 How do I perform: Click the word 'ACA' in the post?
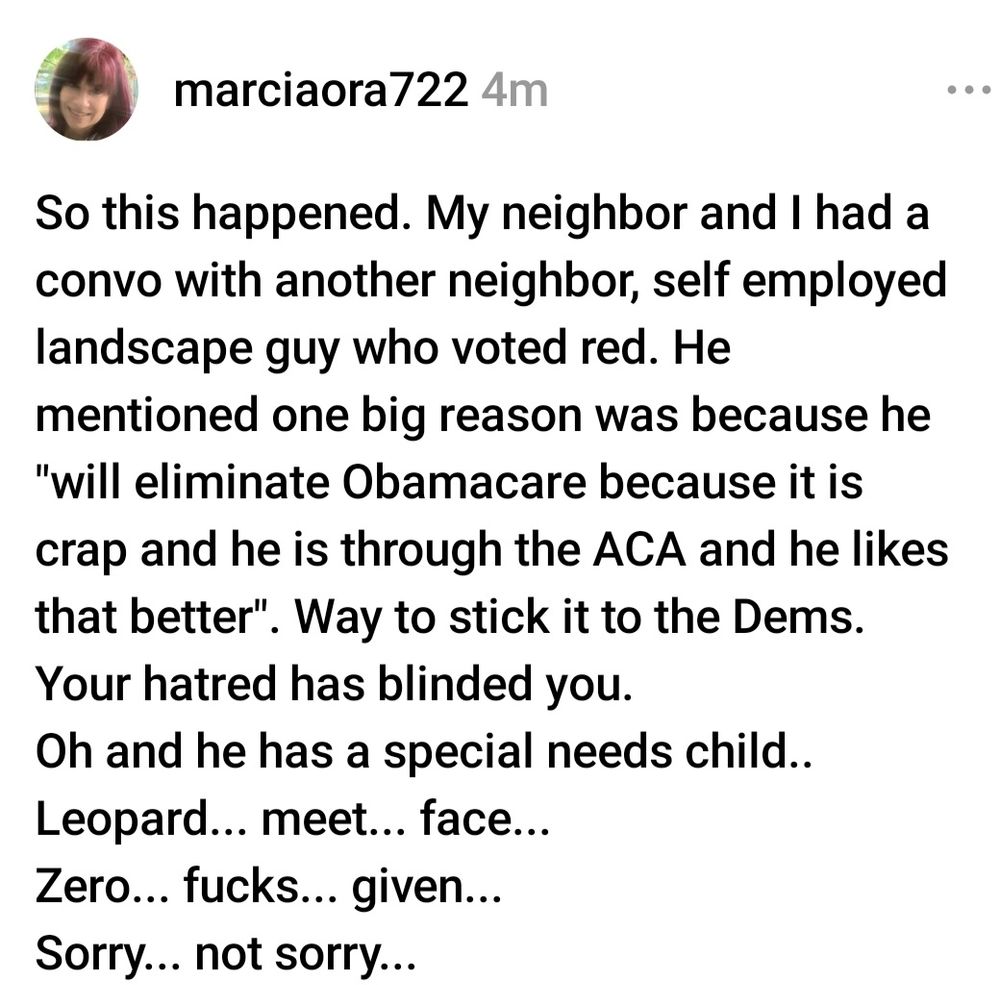coord(639,550)
